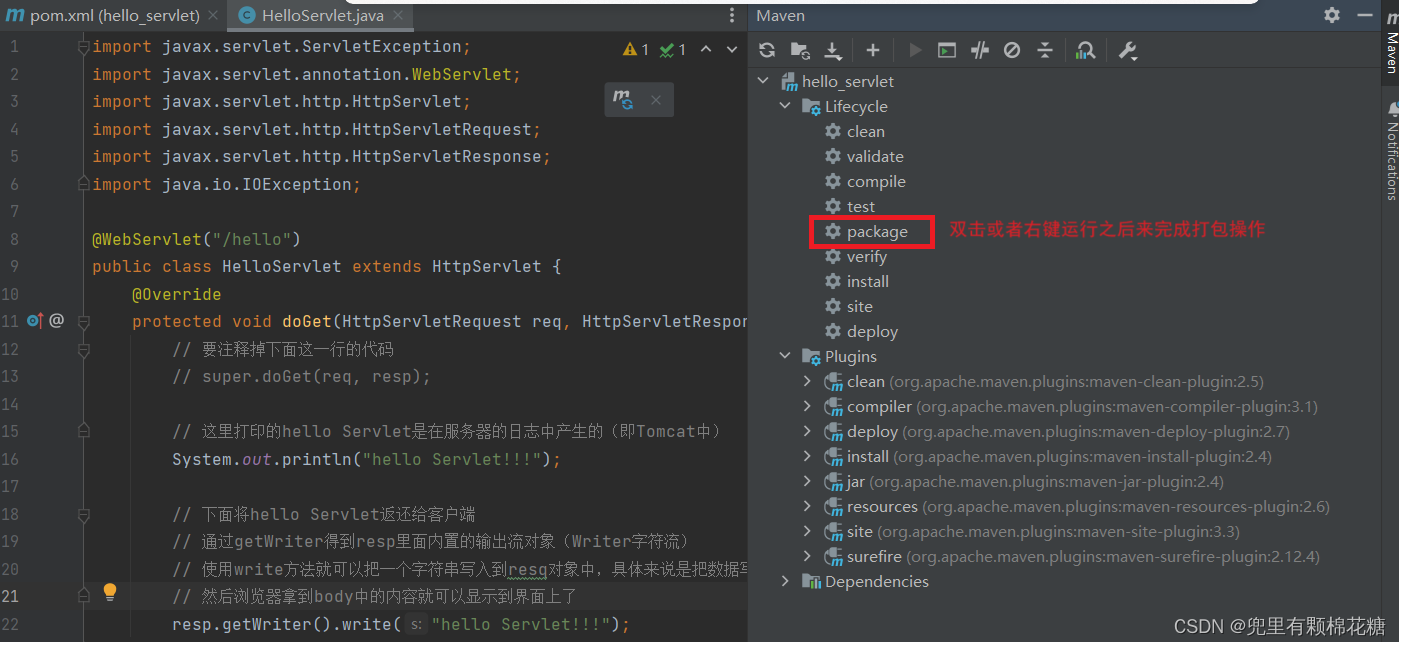Open Maven dependency analyzer icon
This screenshot has width=1402, height=646.
pyautogui.click(x=1086, y=50)
